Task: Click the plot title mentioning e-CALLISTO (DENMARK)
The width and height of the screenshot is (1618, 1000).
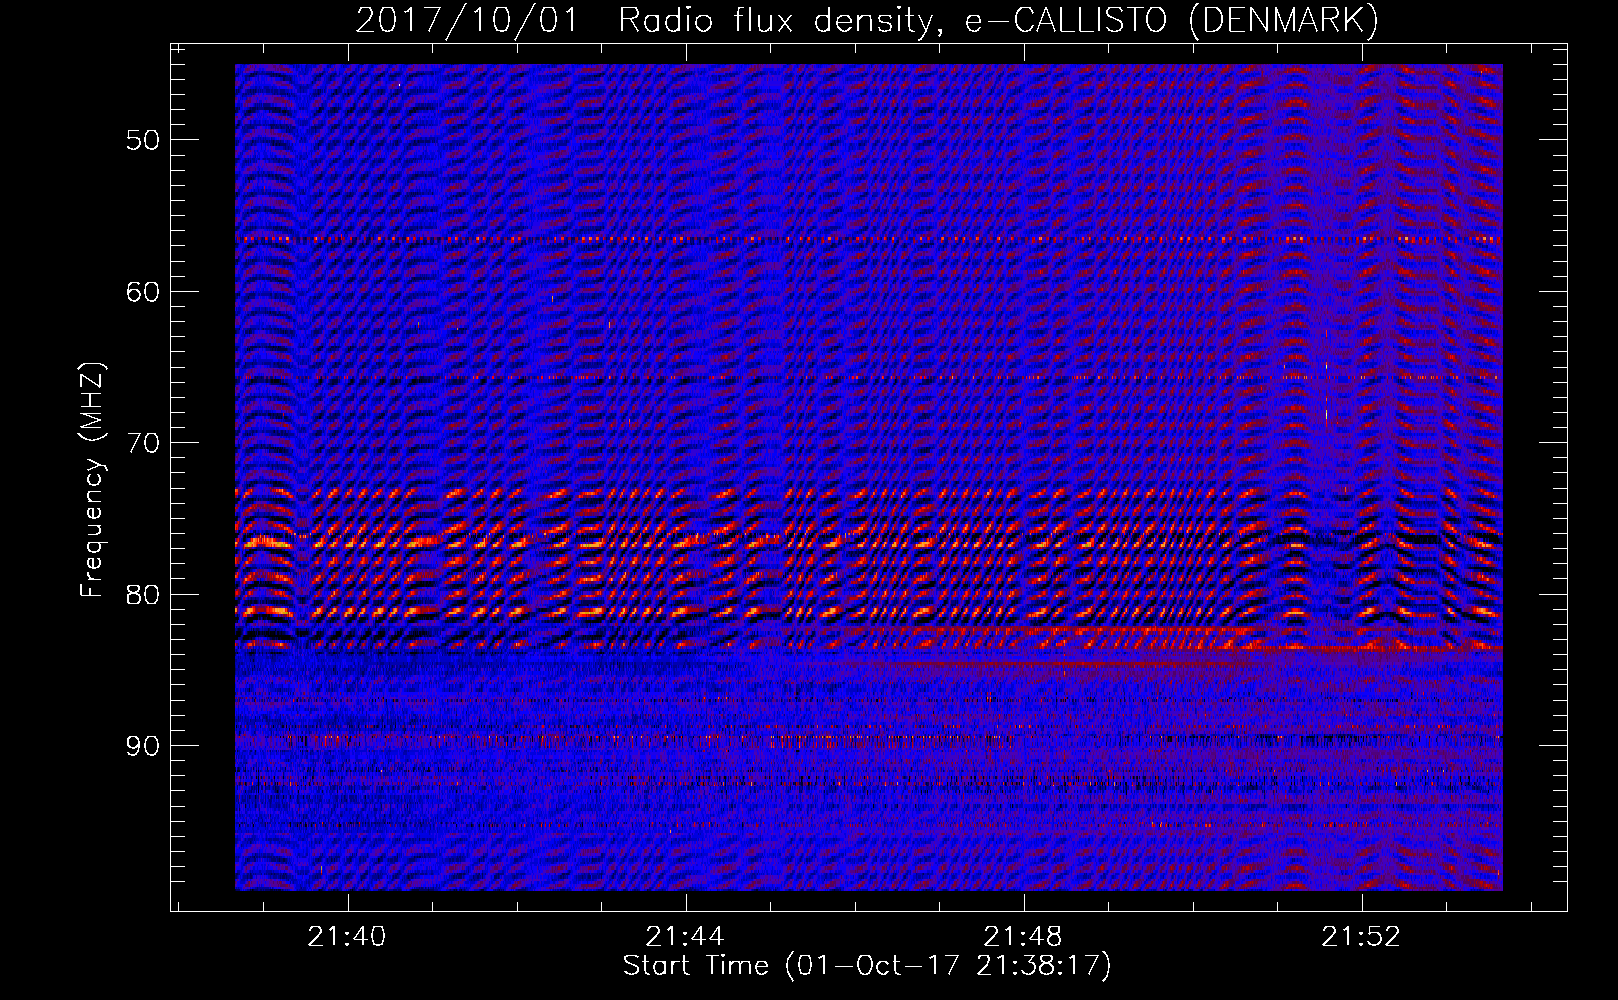Action: pyautogui.click(x=867, y=21)
